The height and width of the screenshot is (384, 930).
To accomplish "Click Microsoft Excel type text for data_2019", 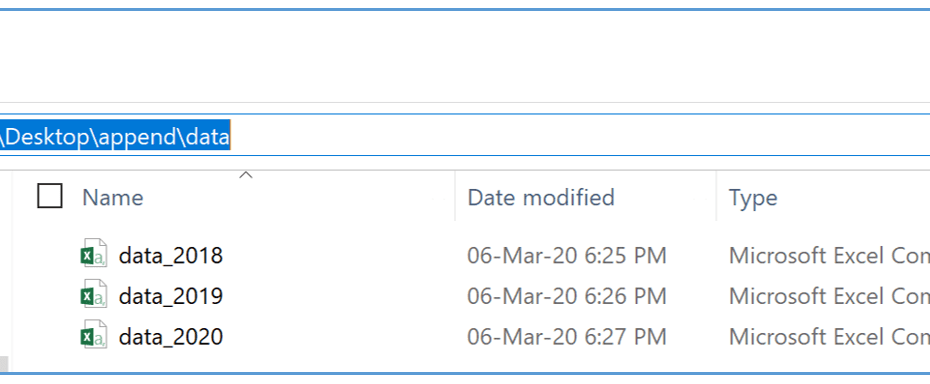I will pyautogui.click(x=829, y=296).
